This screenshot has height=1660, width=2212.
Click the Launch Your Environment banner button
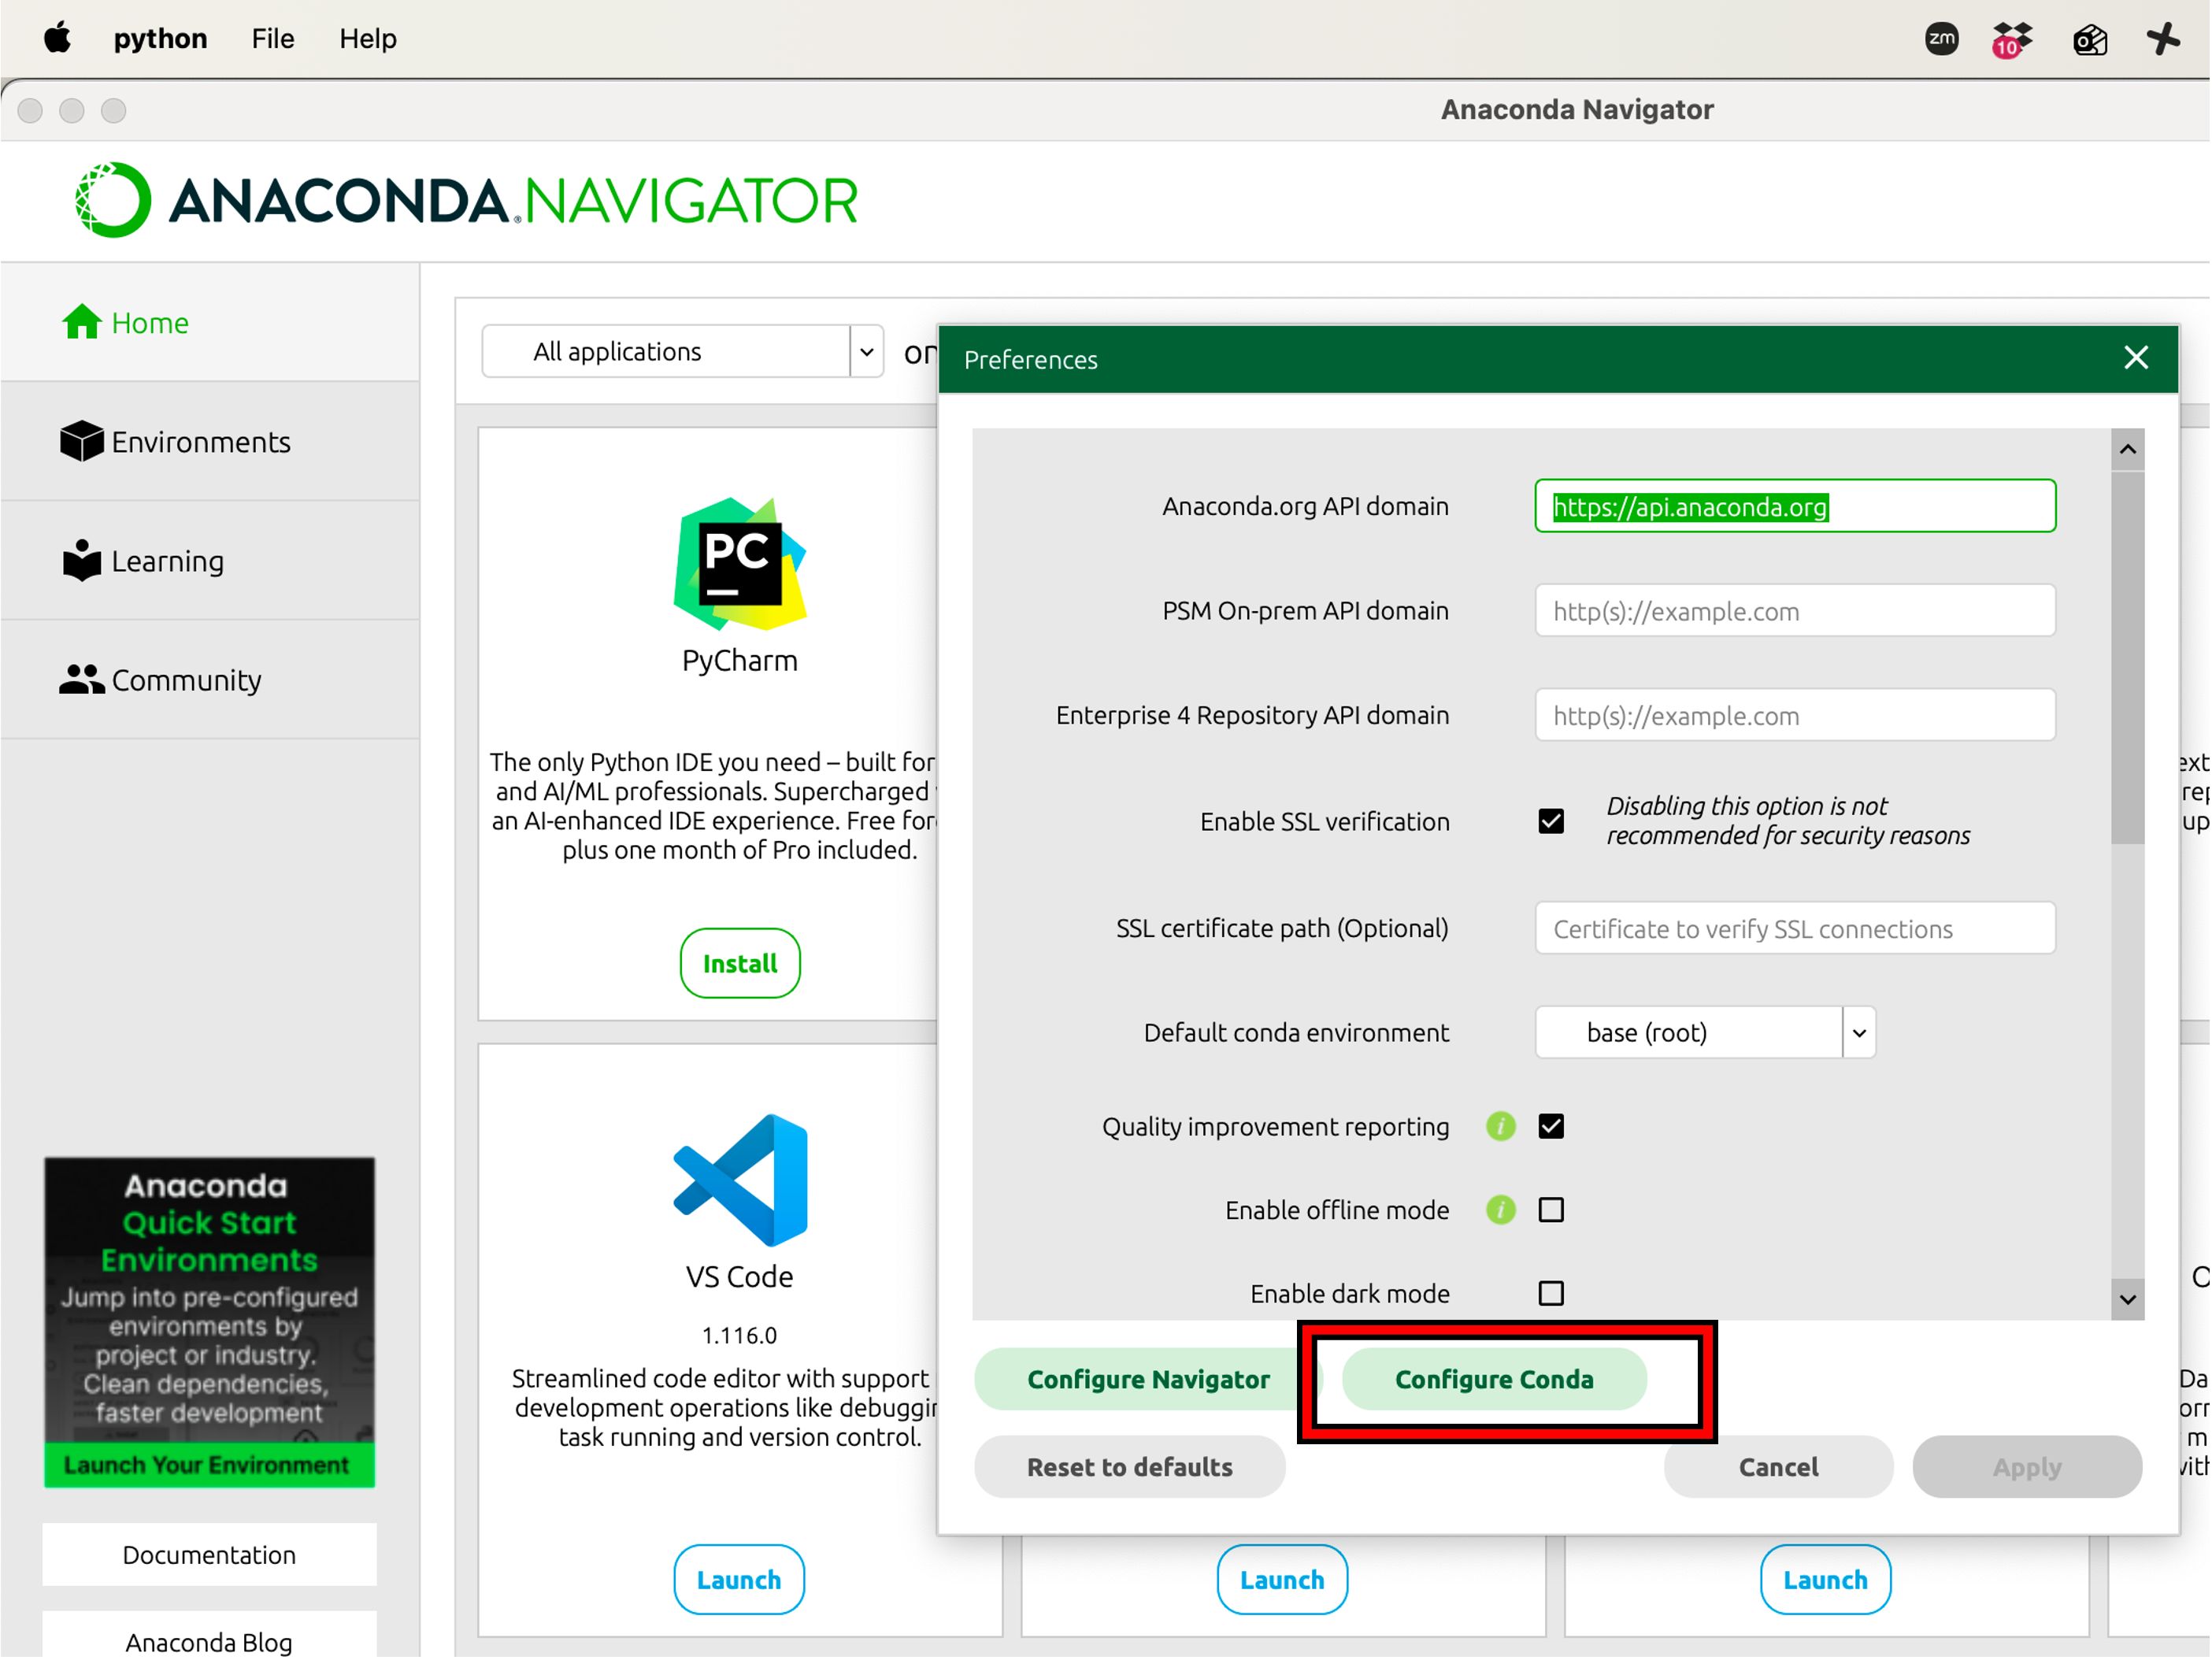pyautogui.click(x=209, y=1466)
